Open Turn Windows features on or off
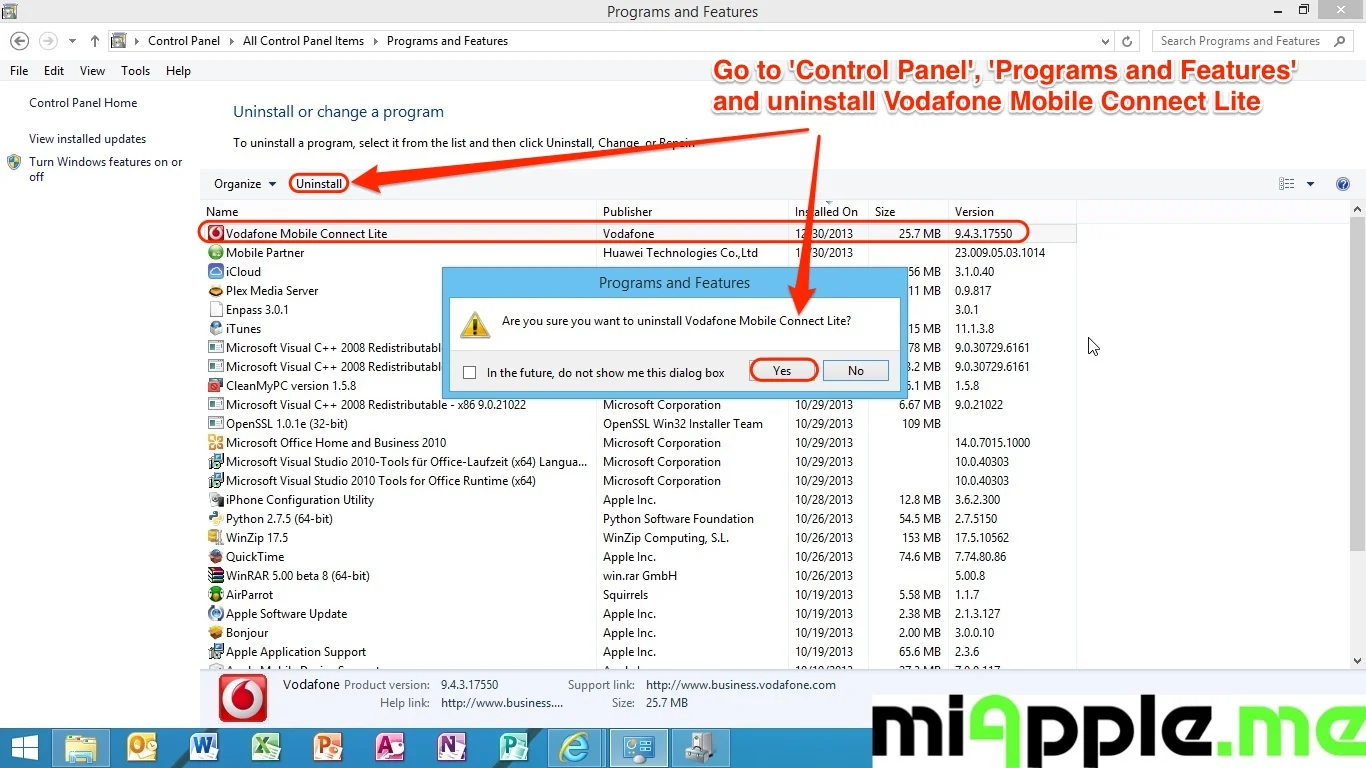The image size is (1366, 768). pyautogui.click(x=106, y=169)
